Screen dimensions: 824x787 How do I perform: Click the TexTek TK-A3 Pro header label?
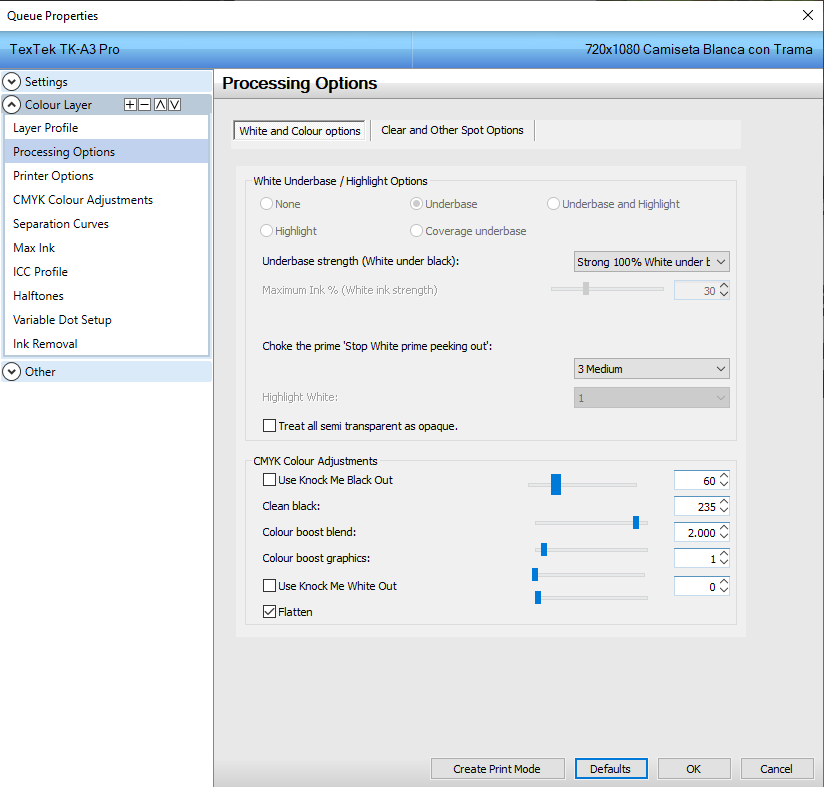(65, 49)
